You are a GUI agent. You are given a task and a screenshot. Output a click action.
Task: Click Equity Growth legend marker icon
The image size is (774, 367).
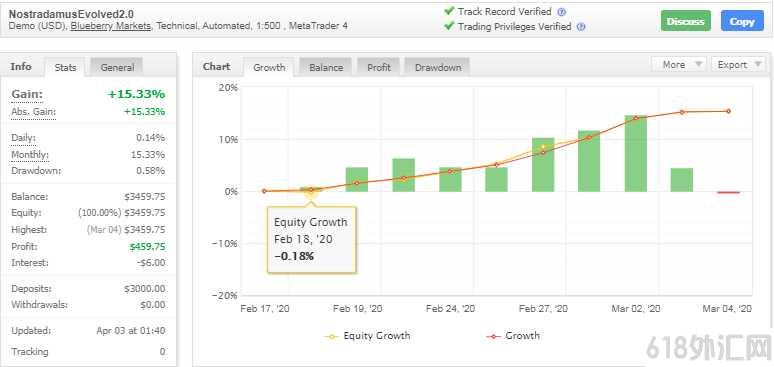click(331, 336)
